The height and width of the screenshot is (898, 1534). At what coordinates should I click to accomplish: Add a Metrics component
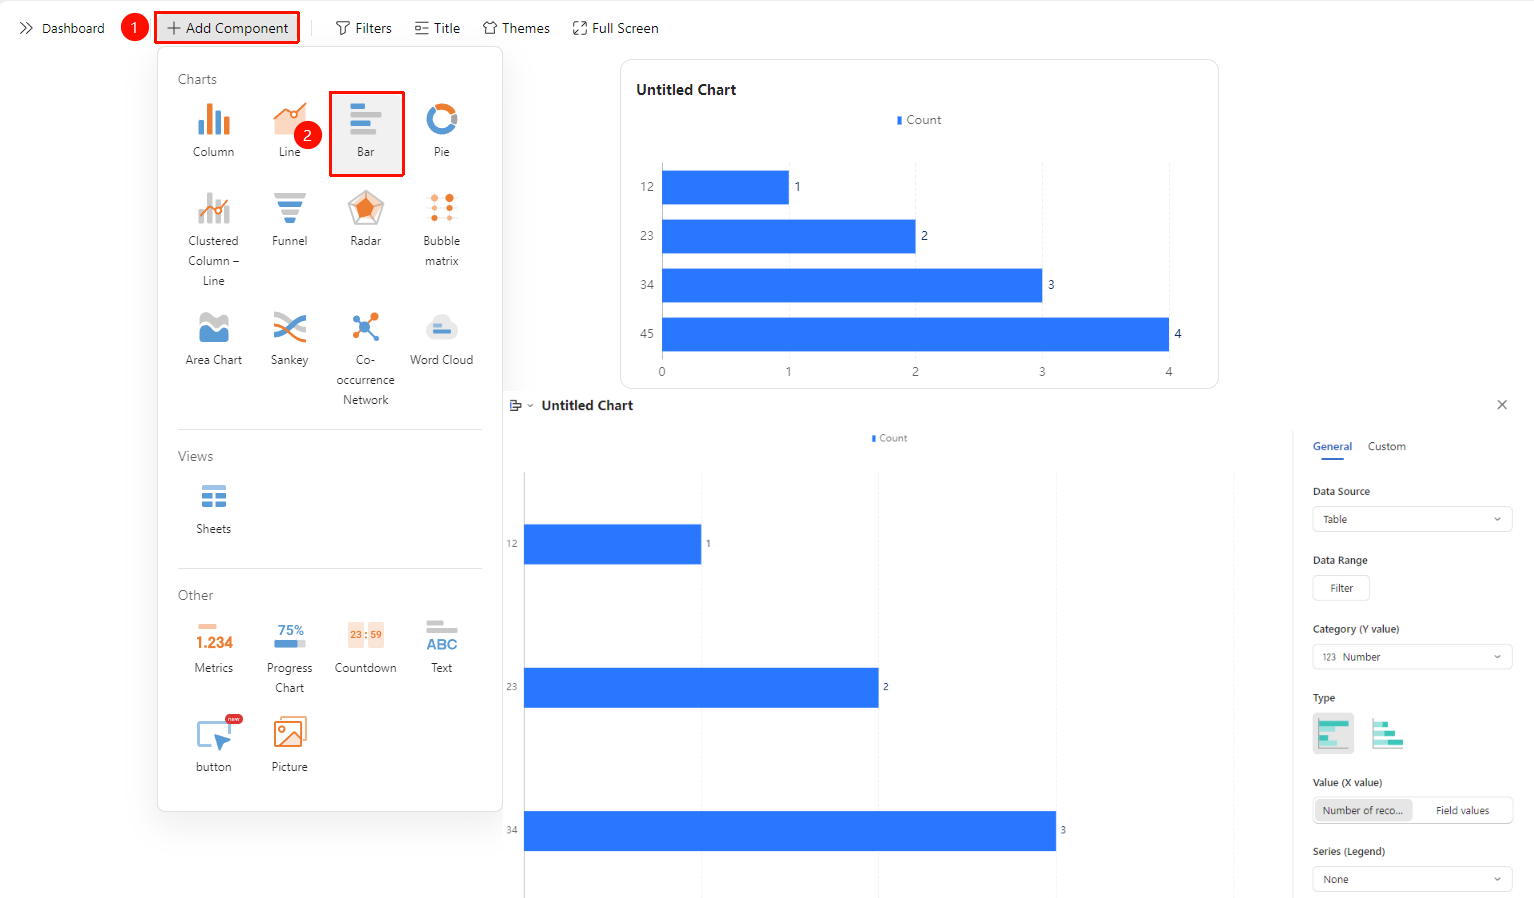[214, 637]
